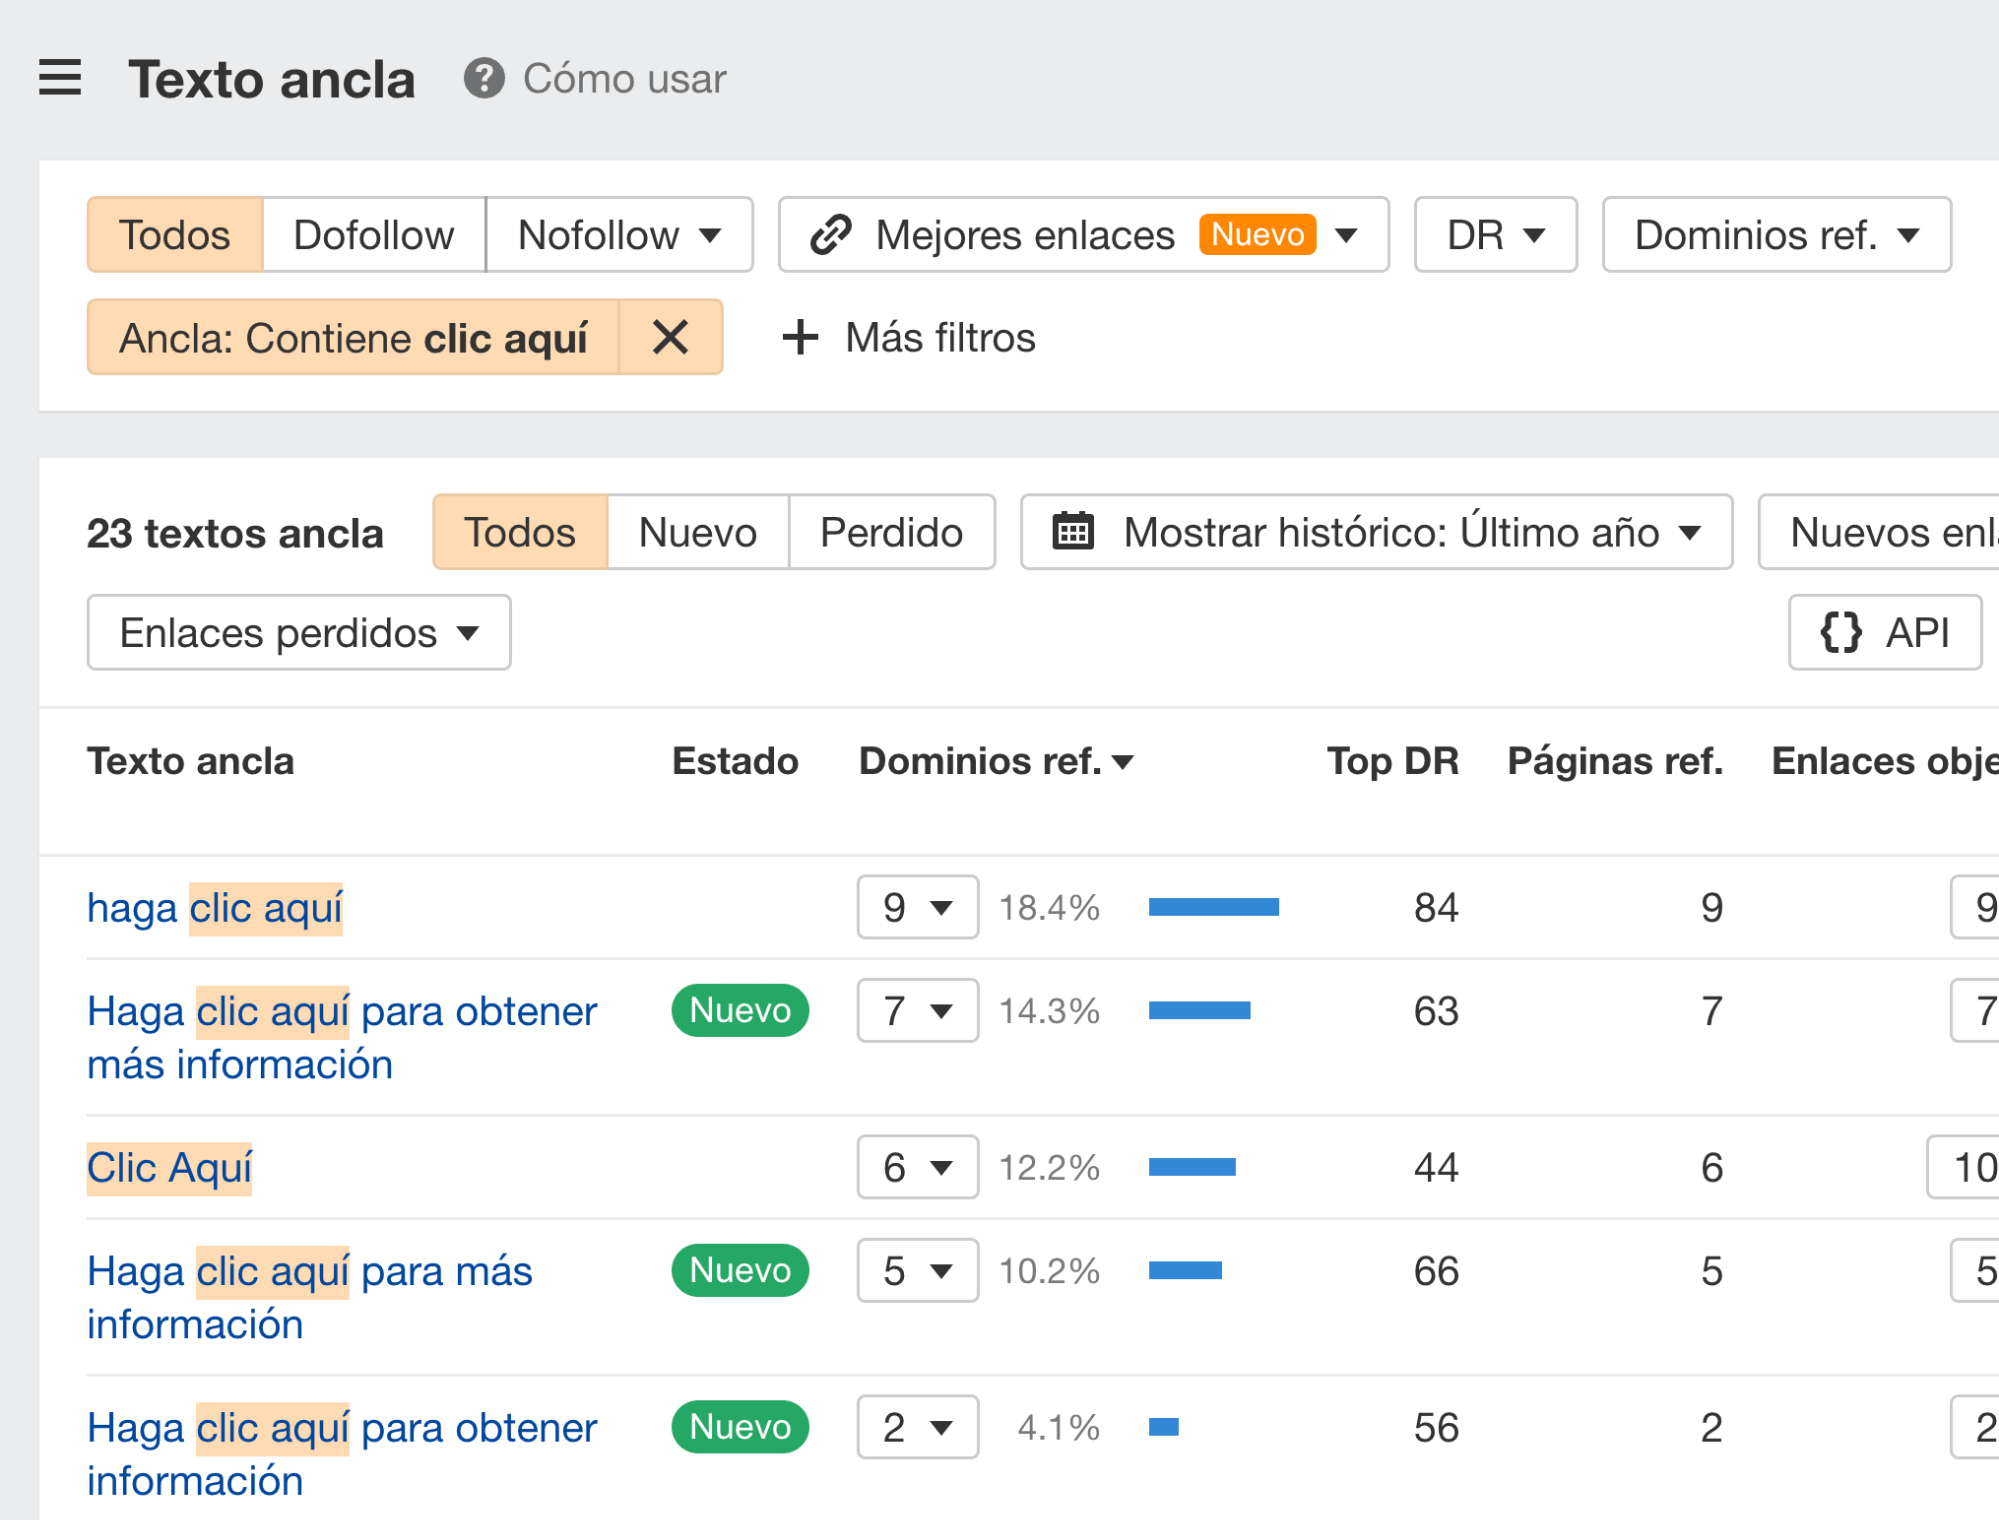The image size is (1999, 1521).
Task: Click the {} API button
Action: [1884, 632]
